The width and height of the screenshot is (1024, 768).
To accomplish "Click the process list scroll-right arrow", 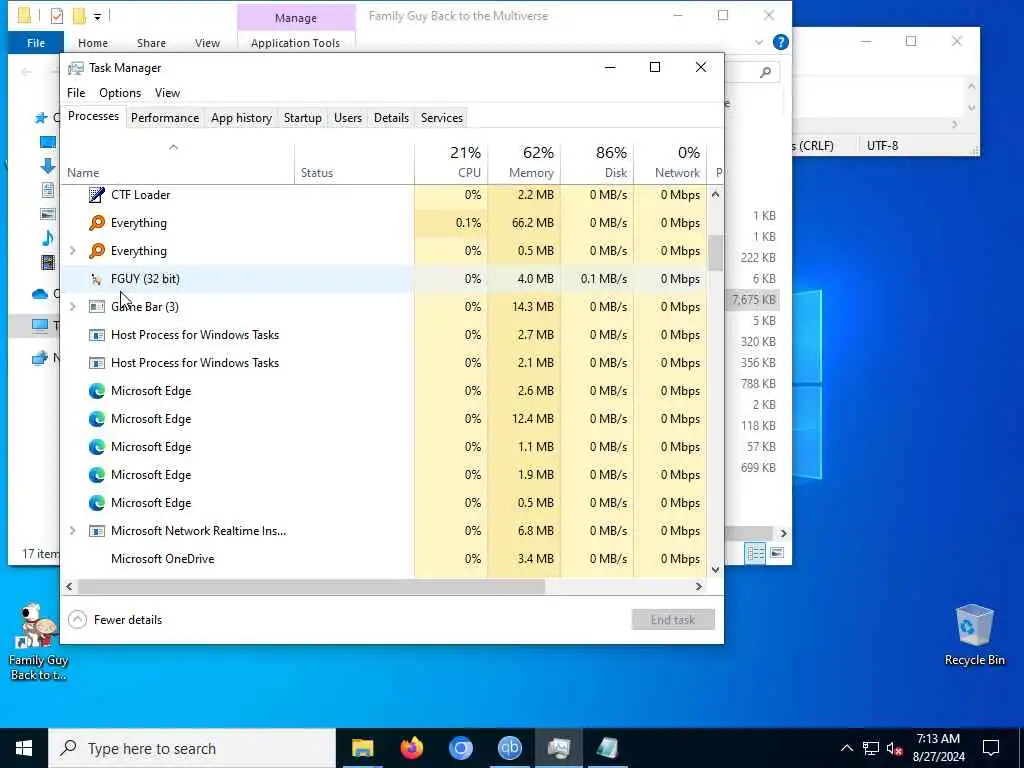I will tap(698, 586).
